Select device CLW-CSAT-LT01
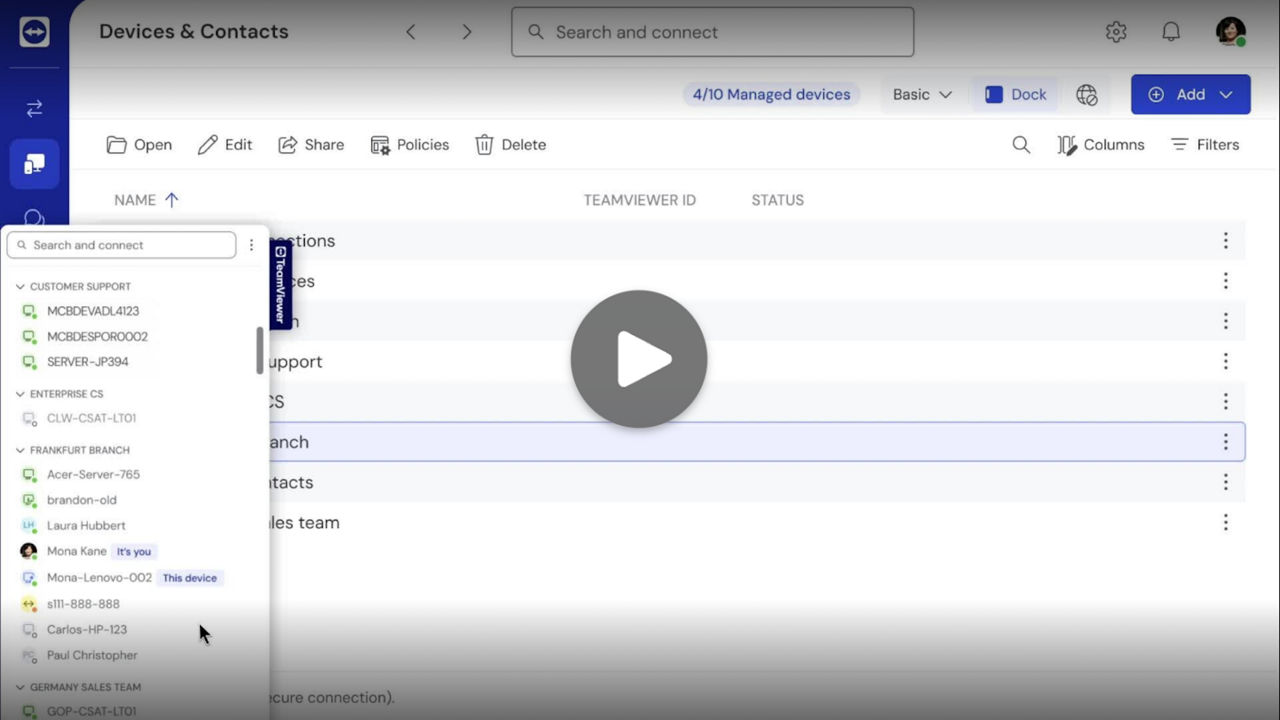1280x720 pixels. 91,418
